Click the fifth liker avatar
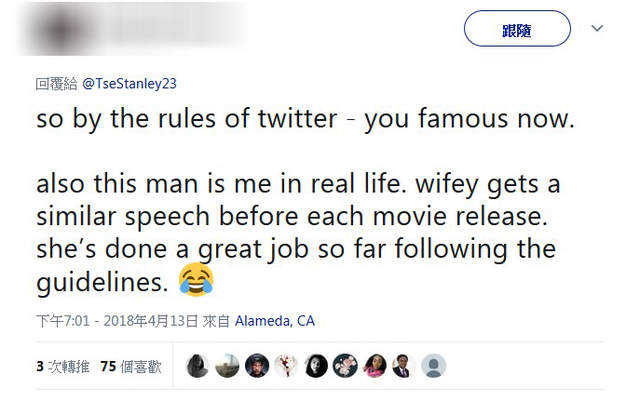The image size is (640, 401). pyautogui.click(x=316, y=367)
